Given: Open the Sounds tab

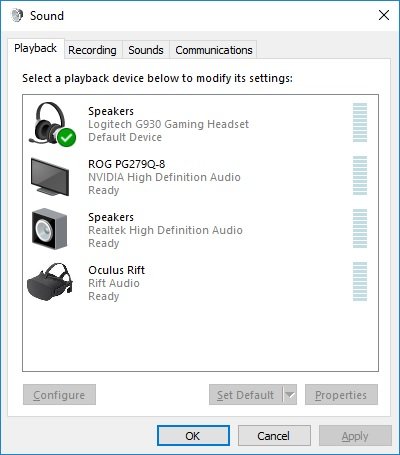Looking at the screenshot, I should [x=146, y=50].
